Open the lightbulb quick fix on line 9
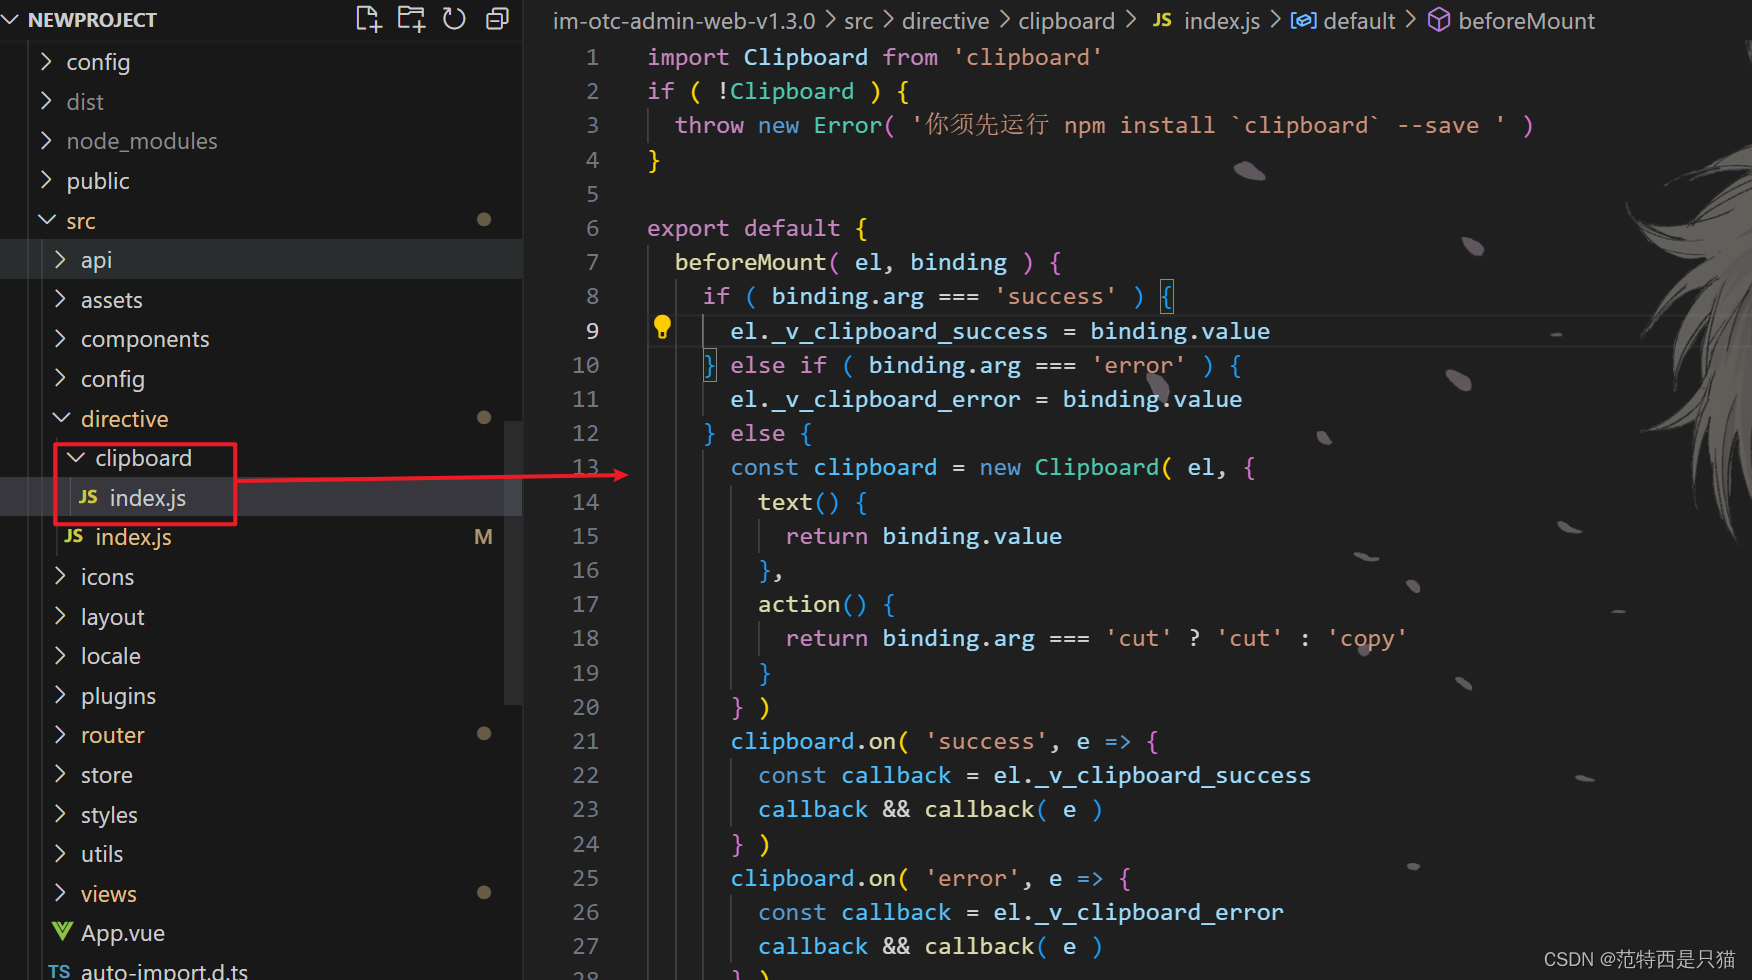Viewport: 1752px width, 980px height. pos(662,326)
